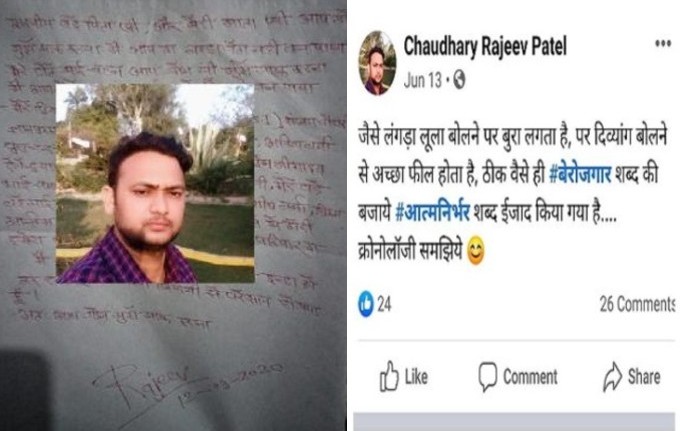680x431 pixels.
Task: Open Chaudhary Rajeev Patel's profile picture
Action: (377, 63)
